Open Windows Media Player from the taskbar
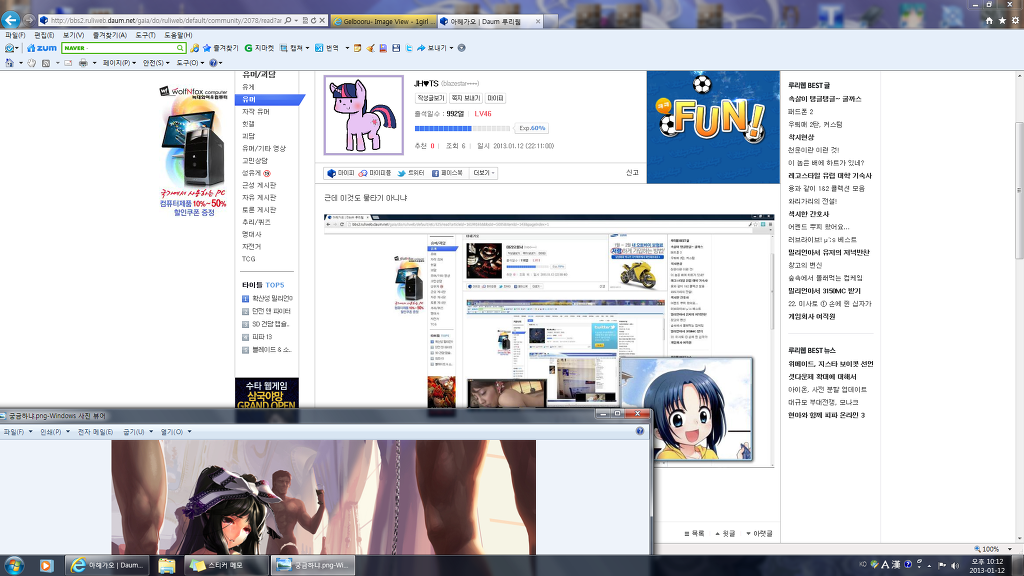The height and width of the screenshot is (576, 1024). (45, 566)
